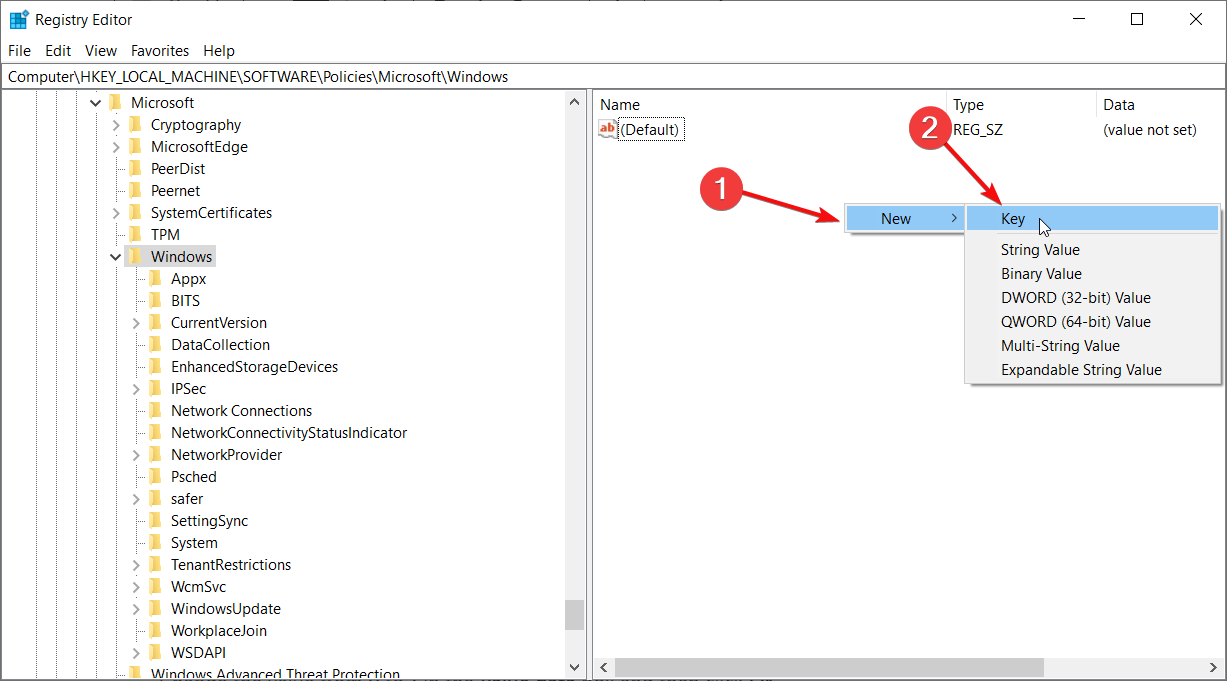Choose QWORD (64-bit) Value option

tap(1092, 322)
